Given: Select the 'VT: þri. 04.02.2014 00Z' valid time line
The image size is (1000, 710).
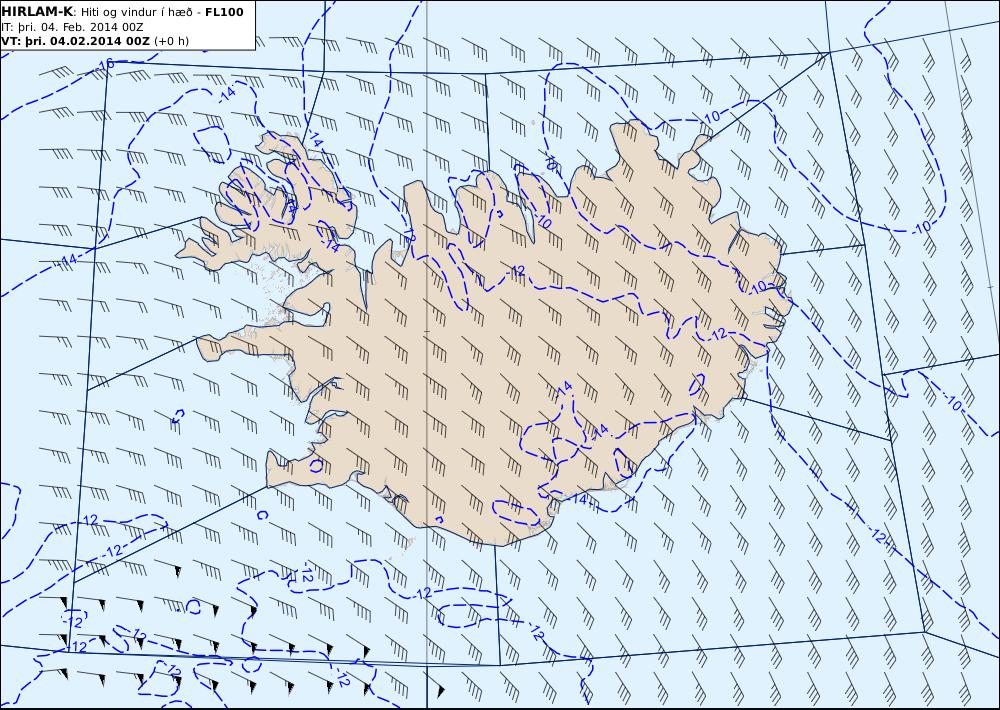Looking at the screenshot, I should pyautogui.click(x=75, y=41).
